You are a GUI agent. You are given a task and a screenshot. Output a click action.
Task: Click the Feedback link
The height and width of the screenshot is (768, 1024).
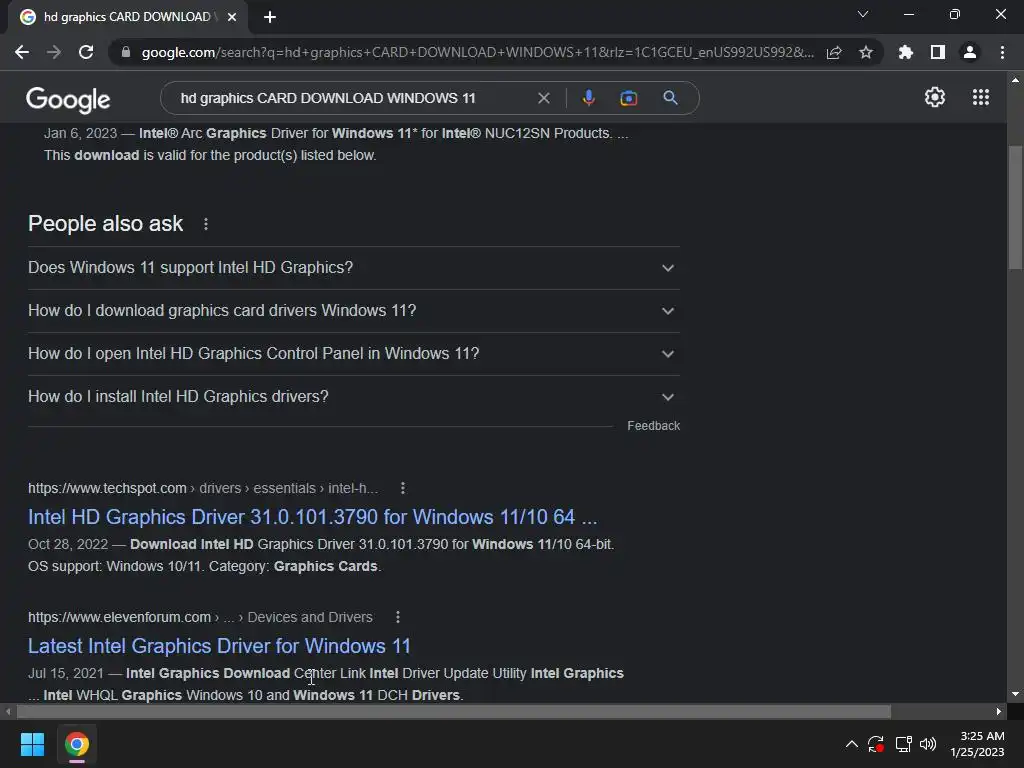654,426
